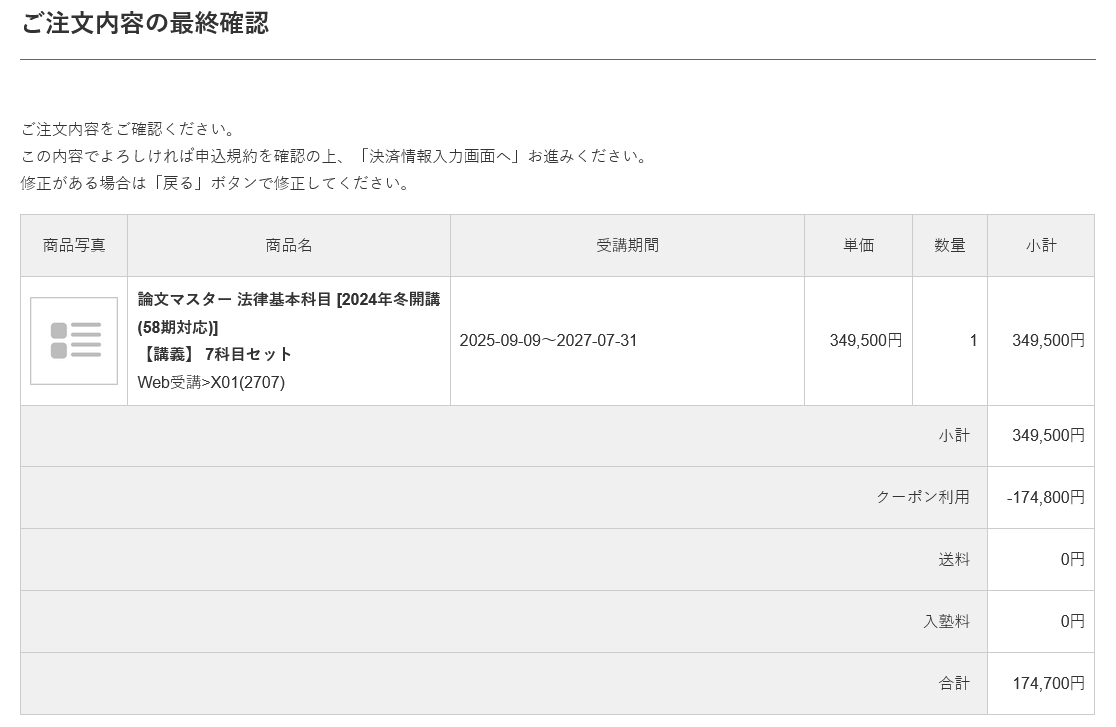Viewport: 1116px width, 727px height.
Task: Click the クーポン利用 label
Action: pos(923,497)
